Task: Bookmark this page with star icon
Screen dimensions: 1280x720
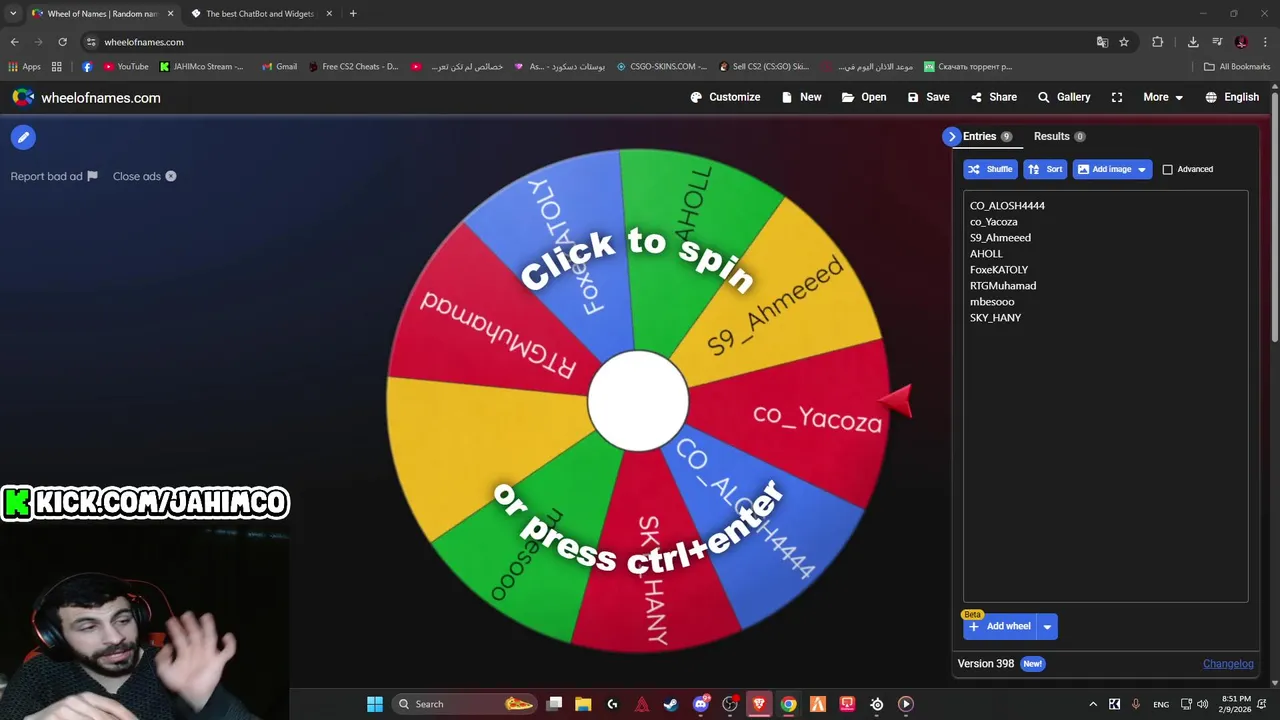Action: (1124, 42)
